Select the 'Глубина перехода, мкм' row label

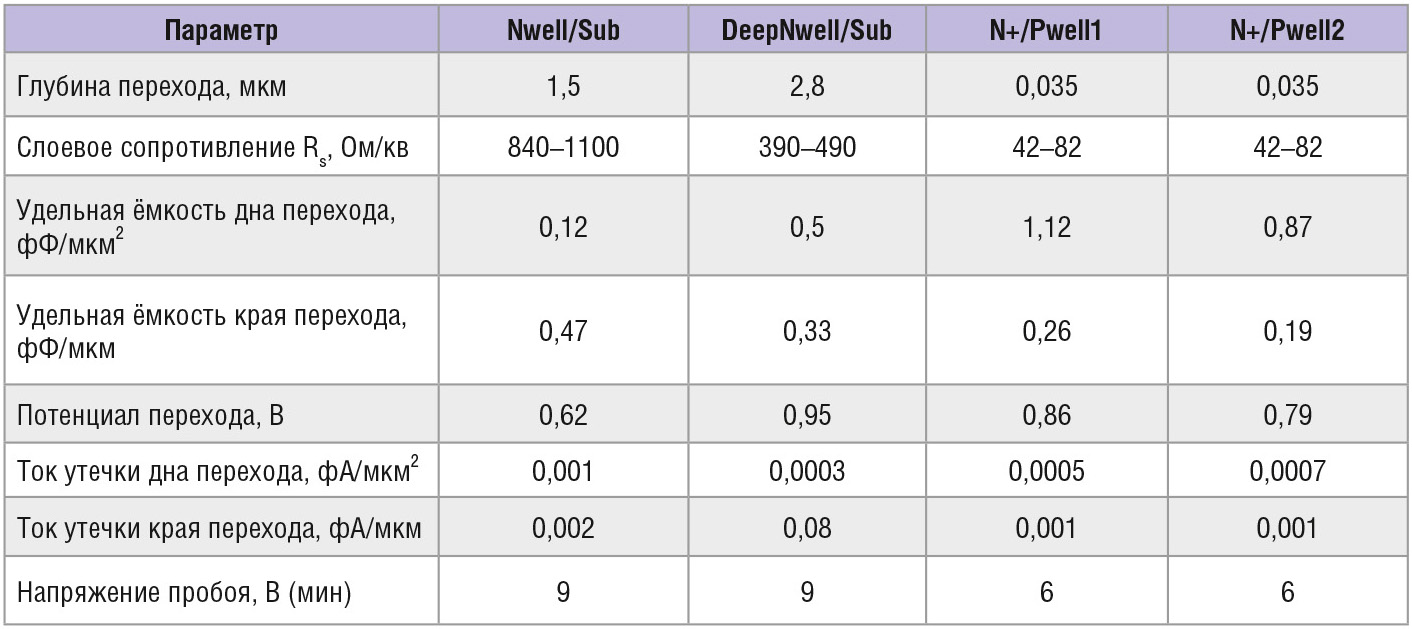(x=152, y=86)
